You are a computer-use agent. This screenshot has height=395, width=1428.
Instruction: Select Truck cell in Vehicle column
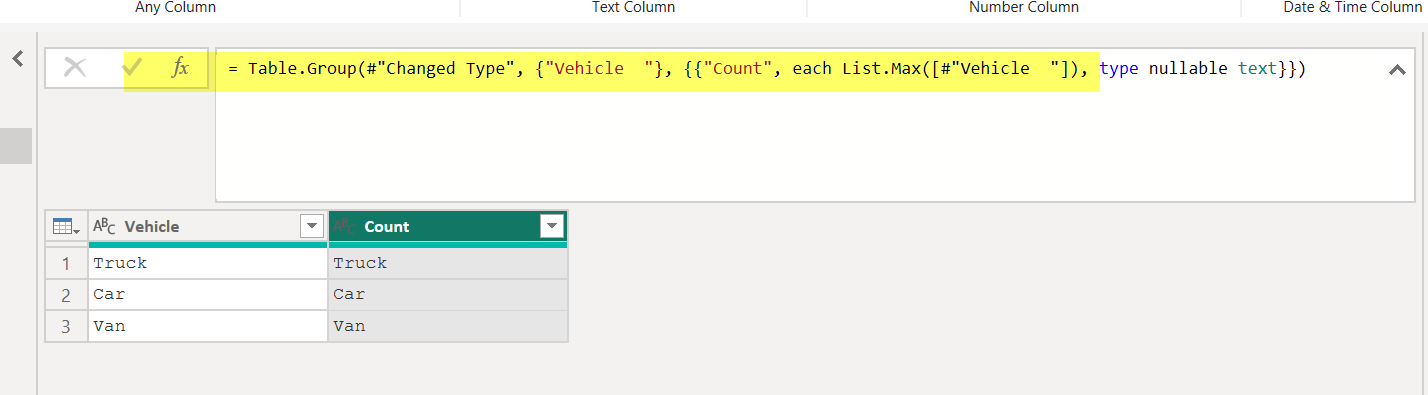[x=208, y=263]
